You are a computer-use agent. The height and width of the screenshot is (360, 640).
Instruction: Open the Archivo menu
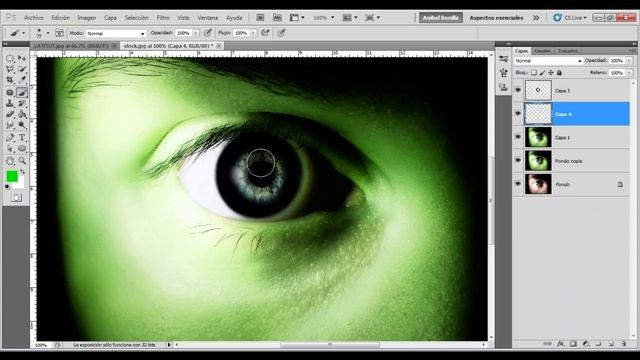[x=34, y=18]
